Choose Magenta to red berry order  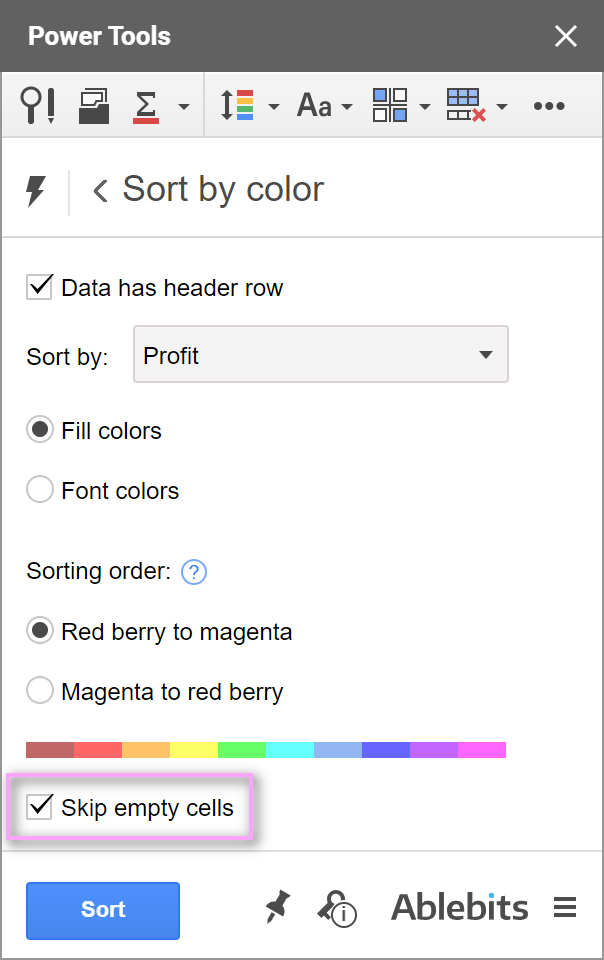[x=40, y=691]
